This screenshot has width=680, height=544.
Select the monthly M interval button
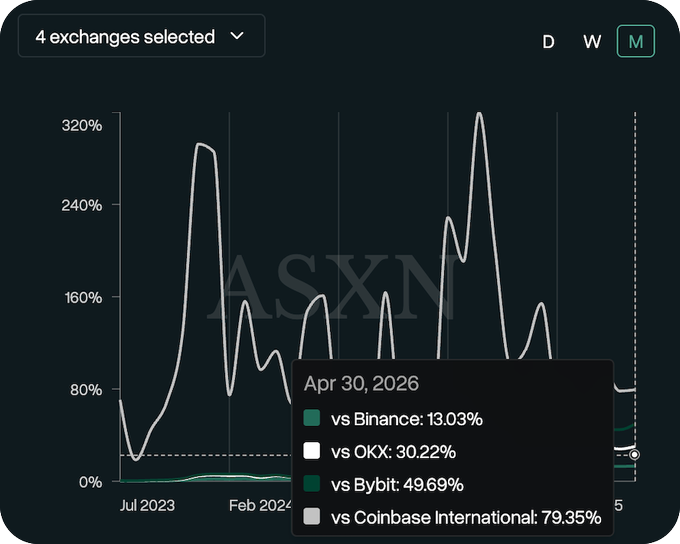[x=636, y=42]
